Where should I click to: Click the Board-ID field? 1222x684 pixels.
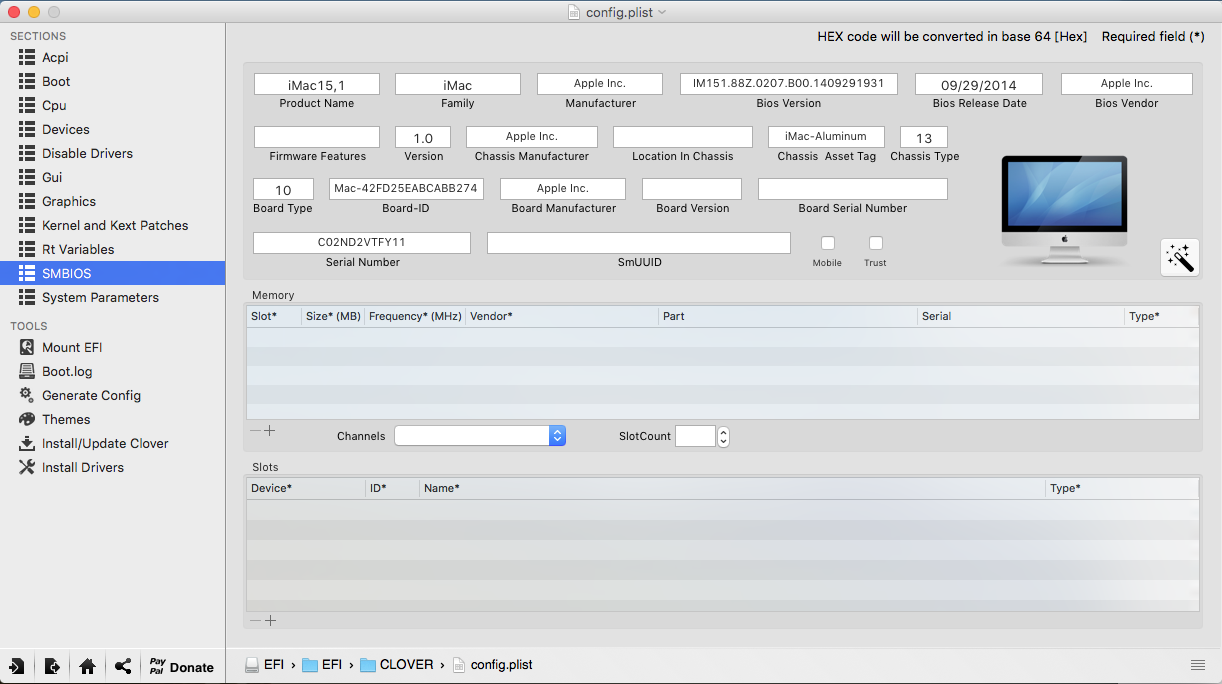406,189
